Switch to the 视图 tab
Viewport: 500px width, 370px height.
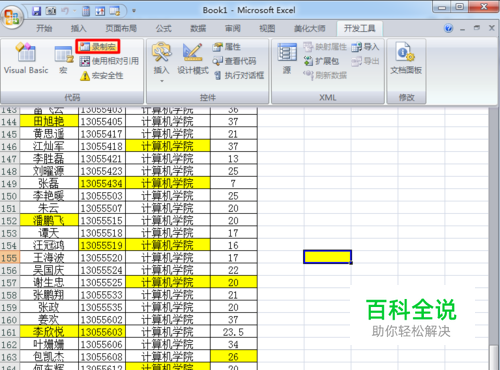click(267, 28)
